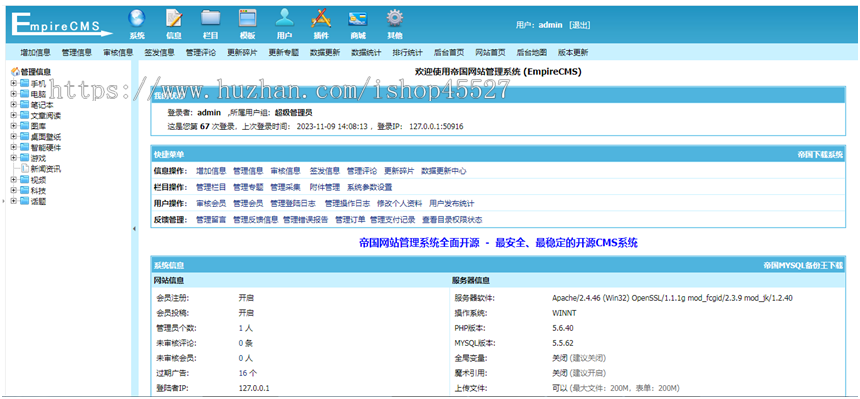Expand the 桌面壁纸 tree node
This screenshot has width=860, height=399.
tap(14, 137)
